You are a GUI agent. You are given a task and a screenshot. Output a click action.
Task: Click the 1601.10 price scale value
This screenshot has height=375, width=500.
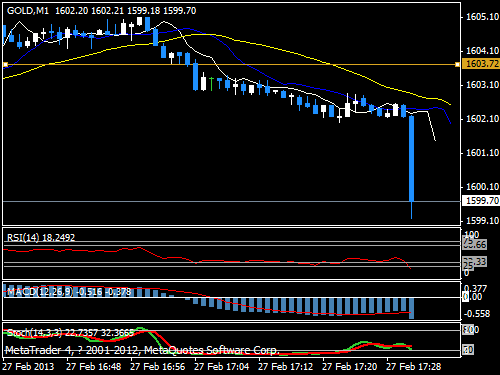(x=482, y=153)
